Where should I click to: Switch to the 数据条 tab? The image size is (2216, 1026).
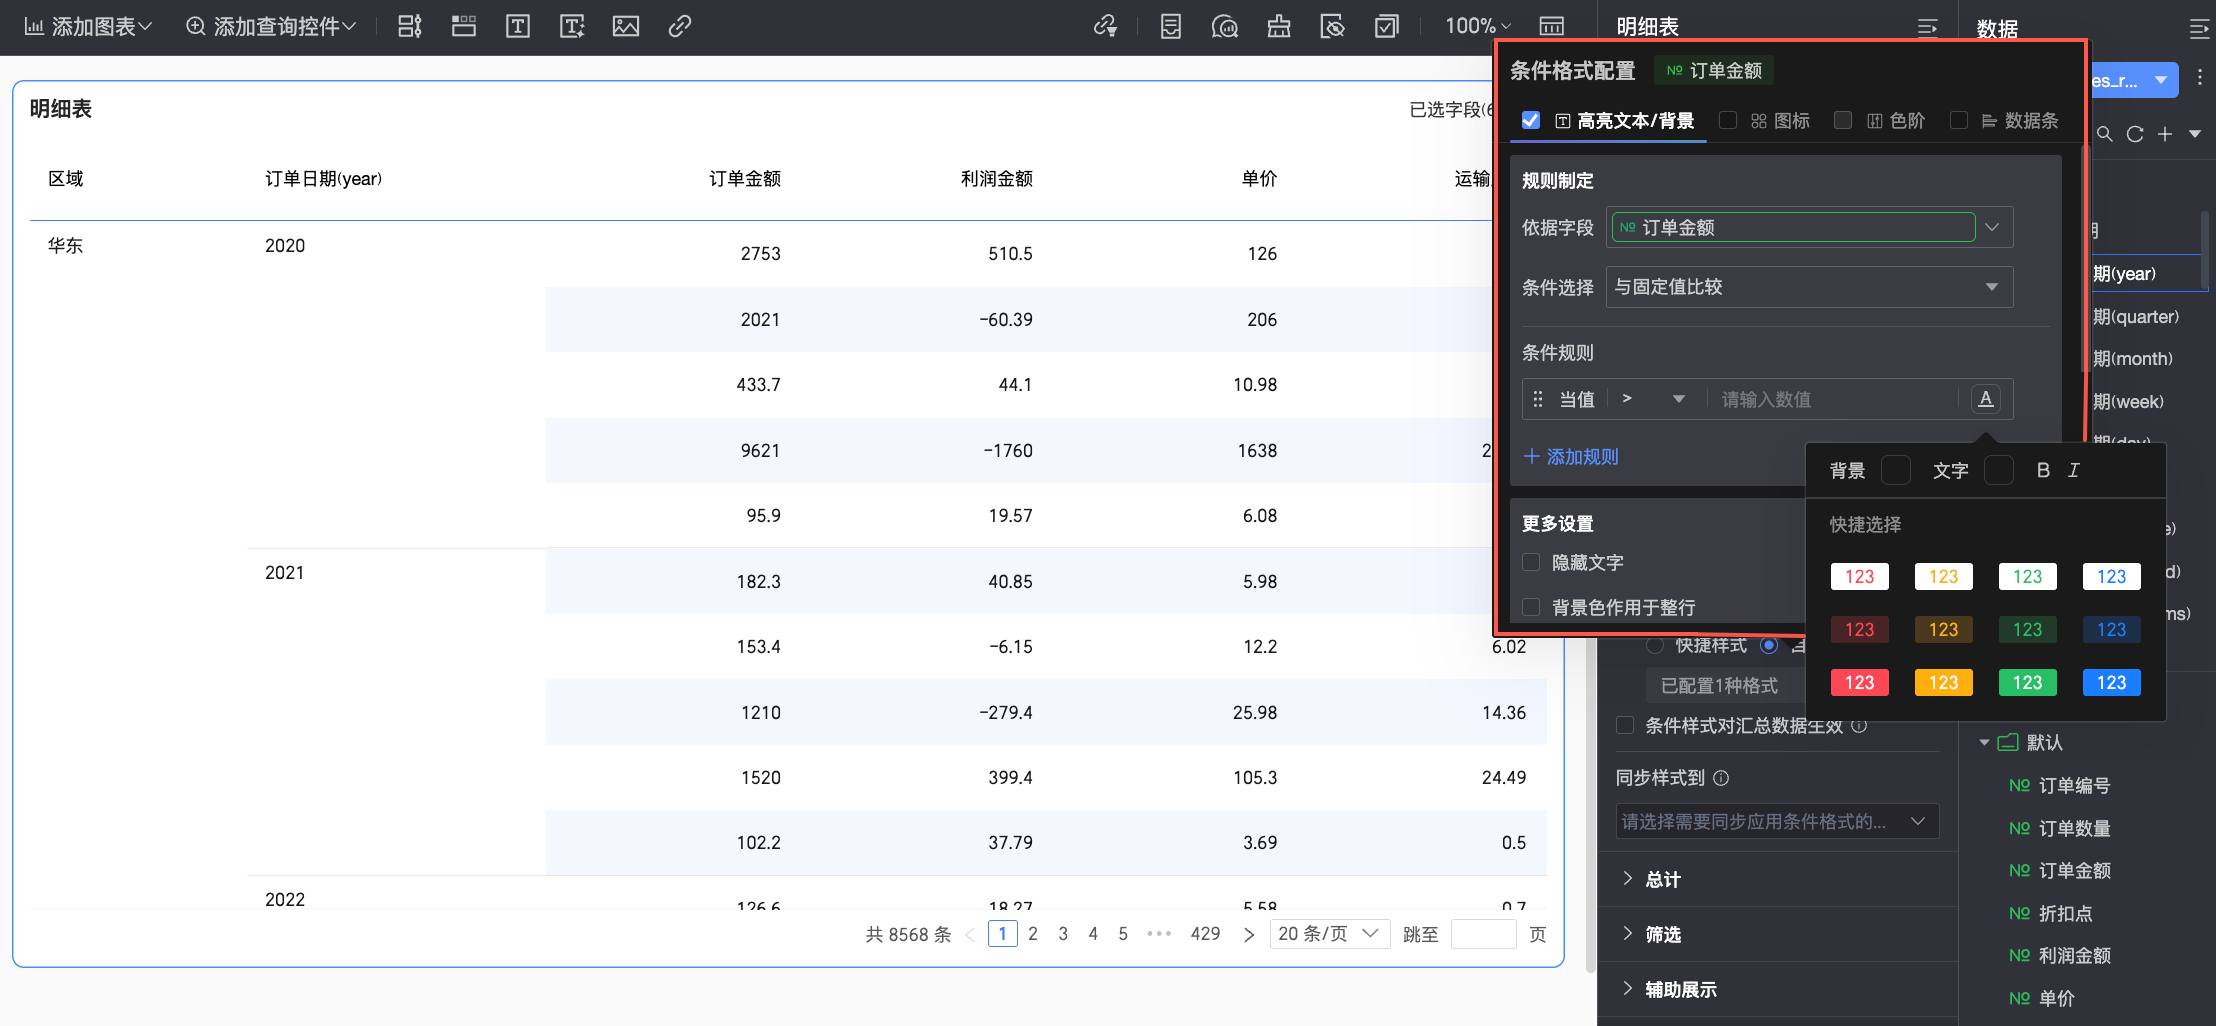[x=2020, y=121]
